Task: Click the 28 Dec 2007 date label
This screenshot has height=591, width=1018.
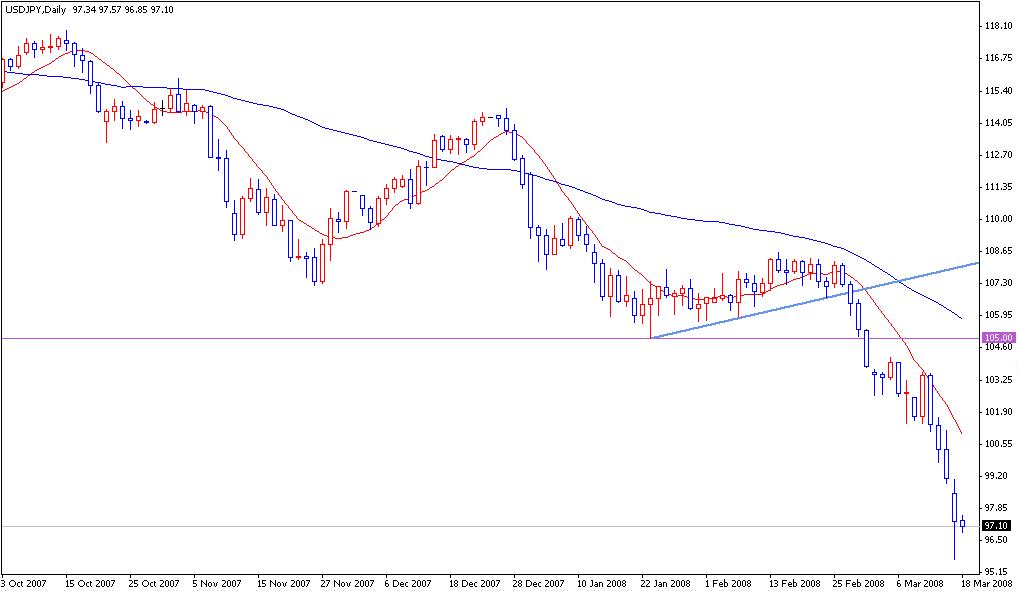Action: (x=539, y=583)
